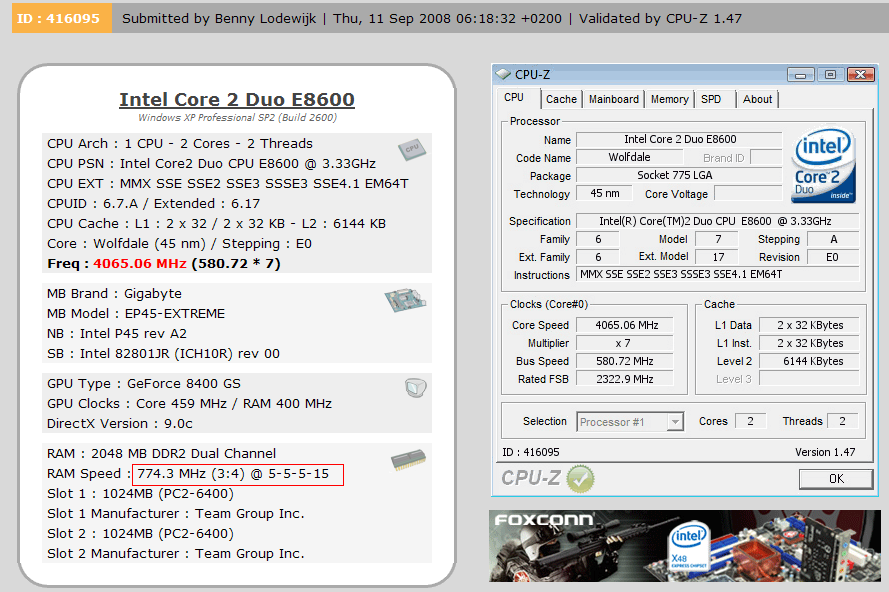Click 'GPU Clocks : Core 459 MHz' line
The image size is (889, 592).
(x=189, y=404)
